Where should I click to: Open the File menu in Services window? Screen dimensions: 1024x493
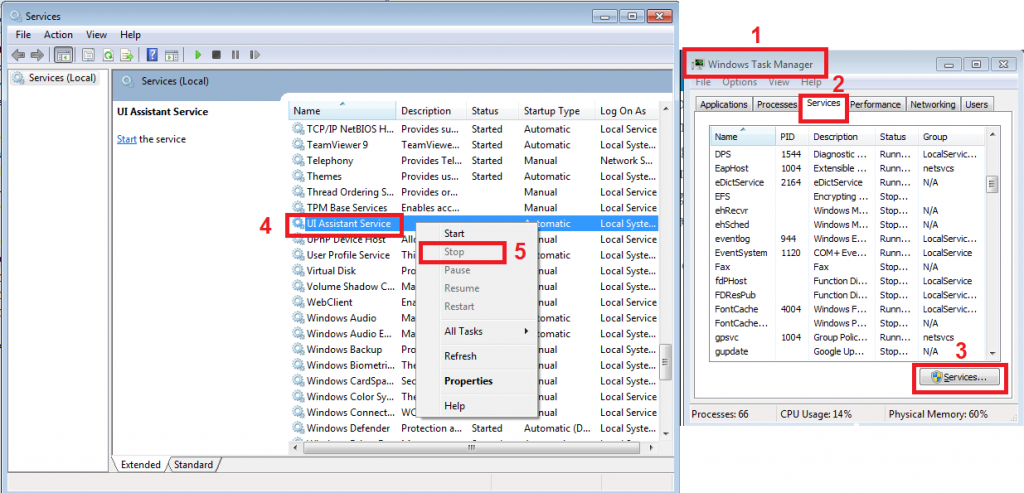[x=23, y=35]
